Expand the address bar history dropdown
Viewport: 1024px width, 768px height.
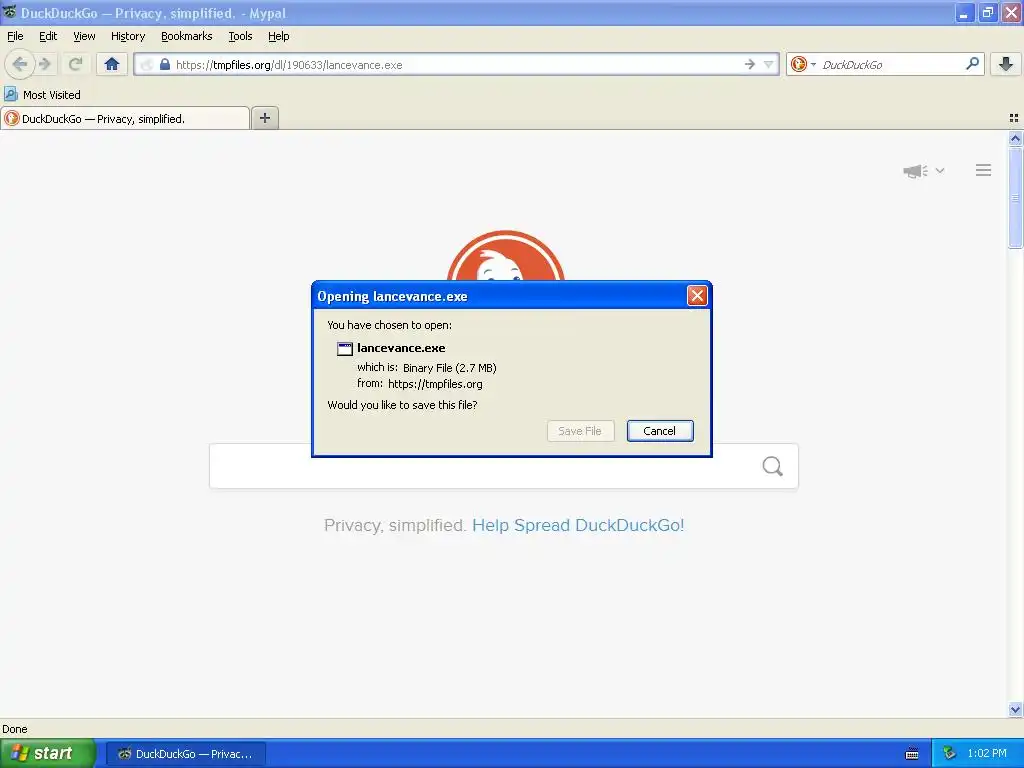tap(769, 64)
